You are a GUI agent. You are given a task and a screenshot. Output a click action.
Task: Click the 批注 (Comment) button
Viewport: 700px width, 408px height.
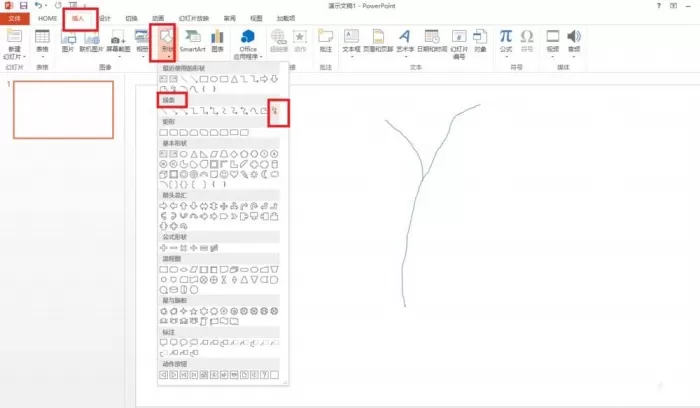coord(325,42)
